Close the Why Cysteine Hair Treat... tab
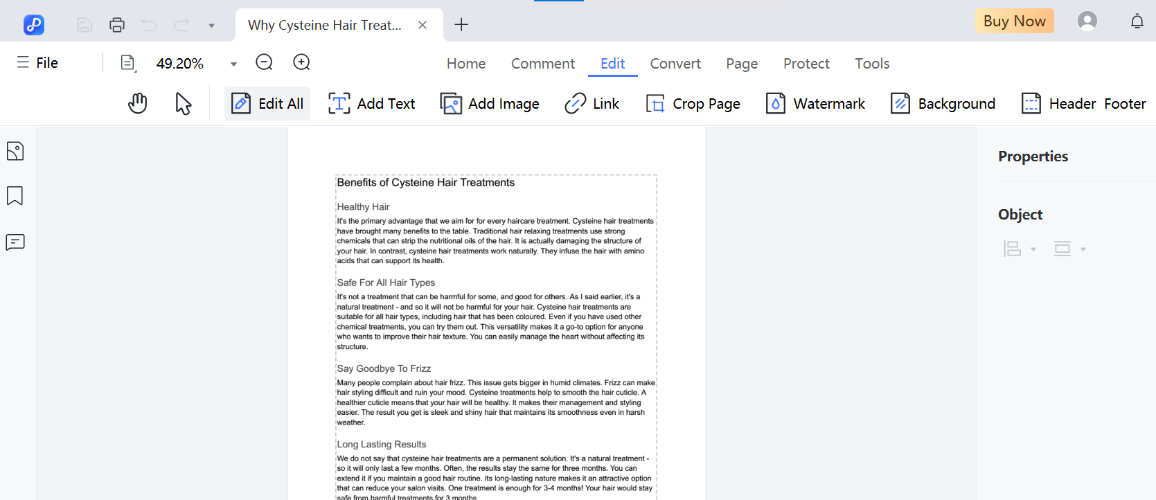The image size is (1156, 500). click(x=422, y=25)
